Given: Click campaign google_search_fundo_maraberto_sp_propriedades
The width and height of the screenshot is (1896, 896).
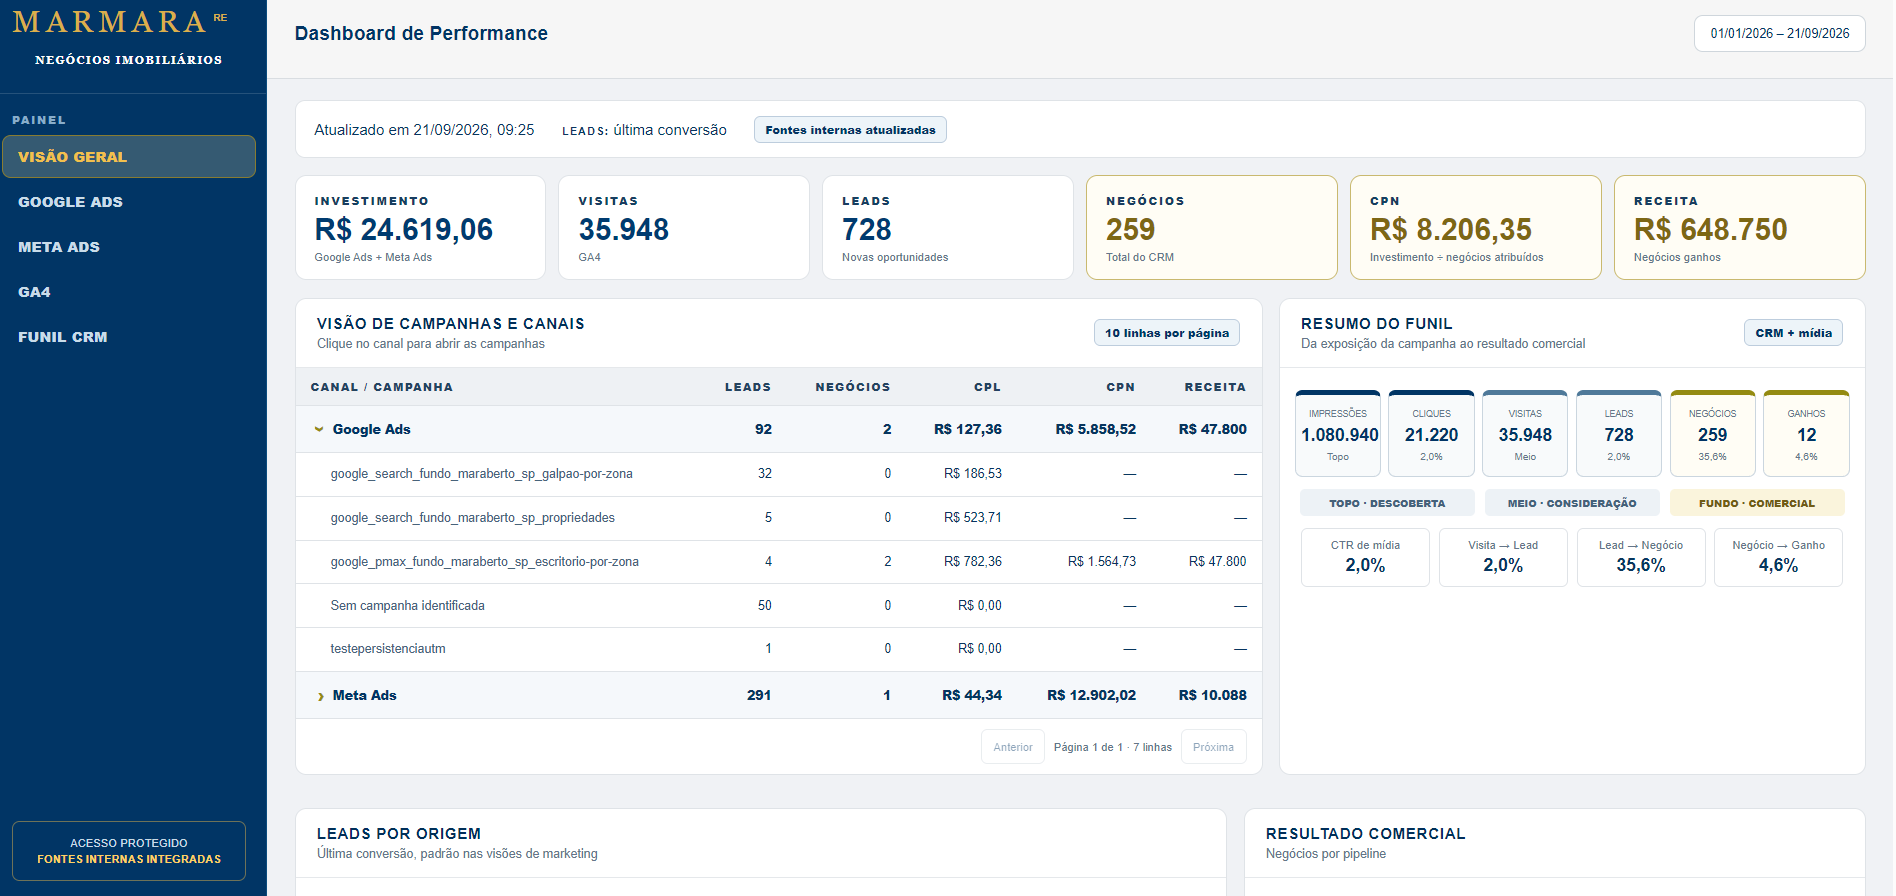Looking at the screenshot, I should click(472, 518).
